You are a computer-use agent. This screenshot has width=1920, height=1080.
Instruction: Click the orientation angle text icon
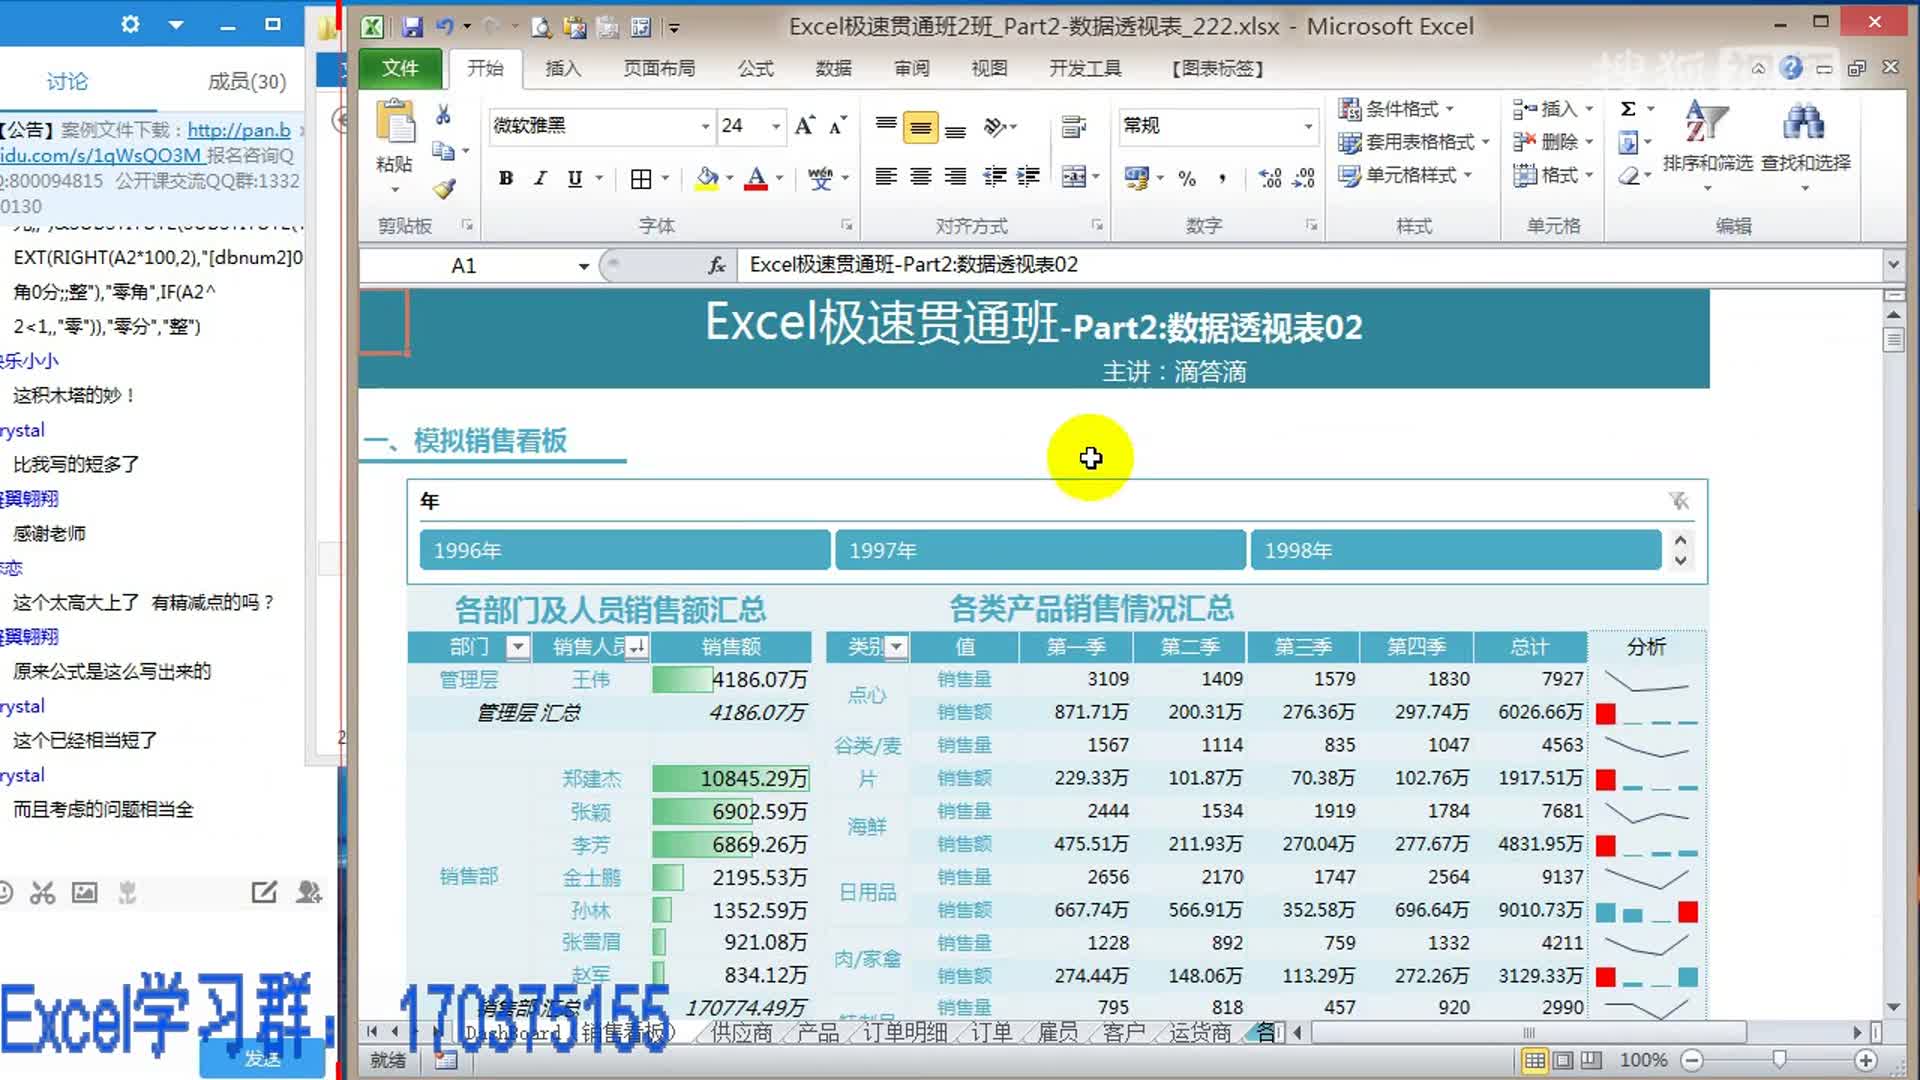point(995,126)
